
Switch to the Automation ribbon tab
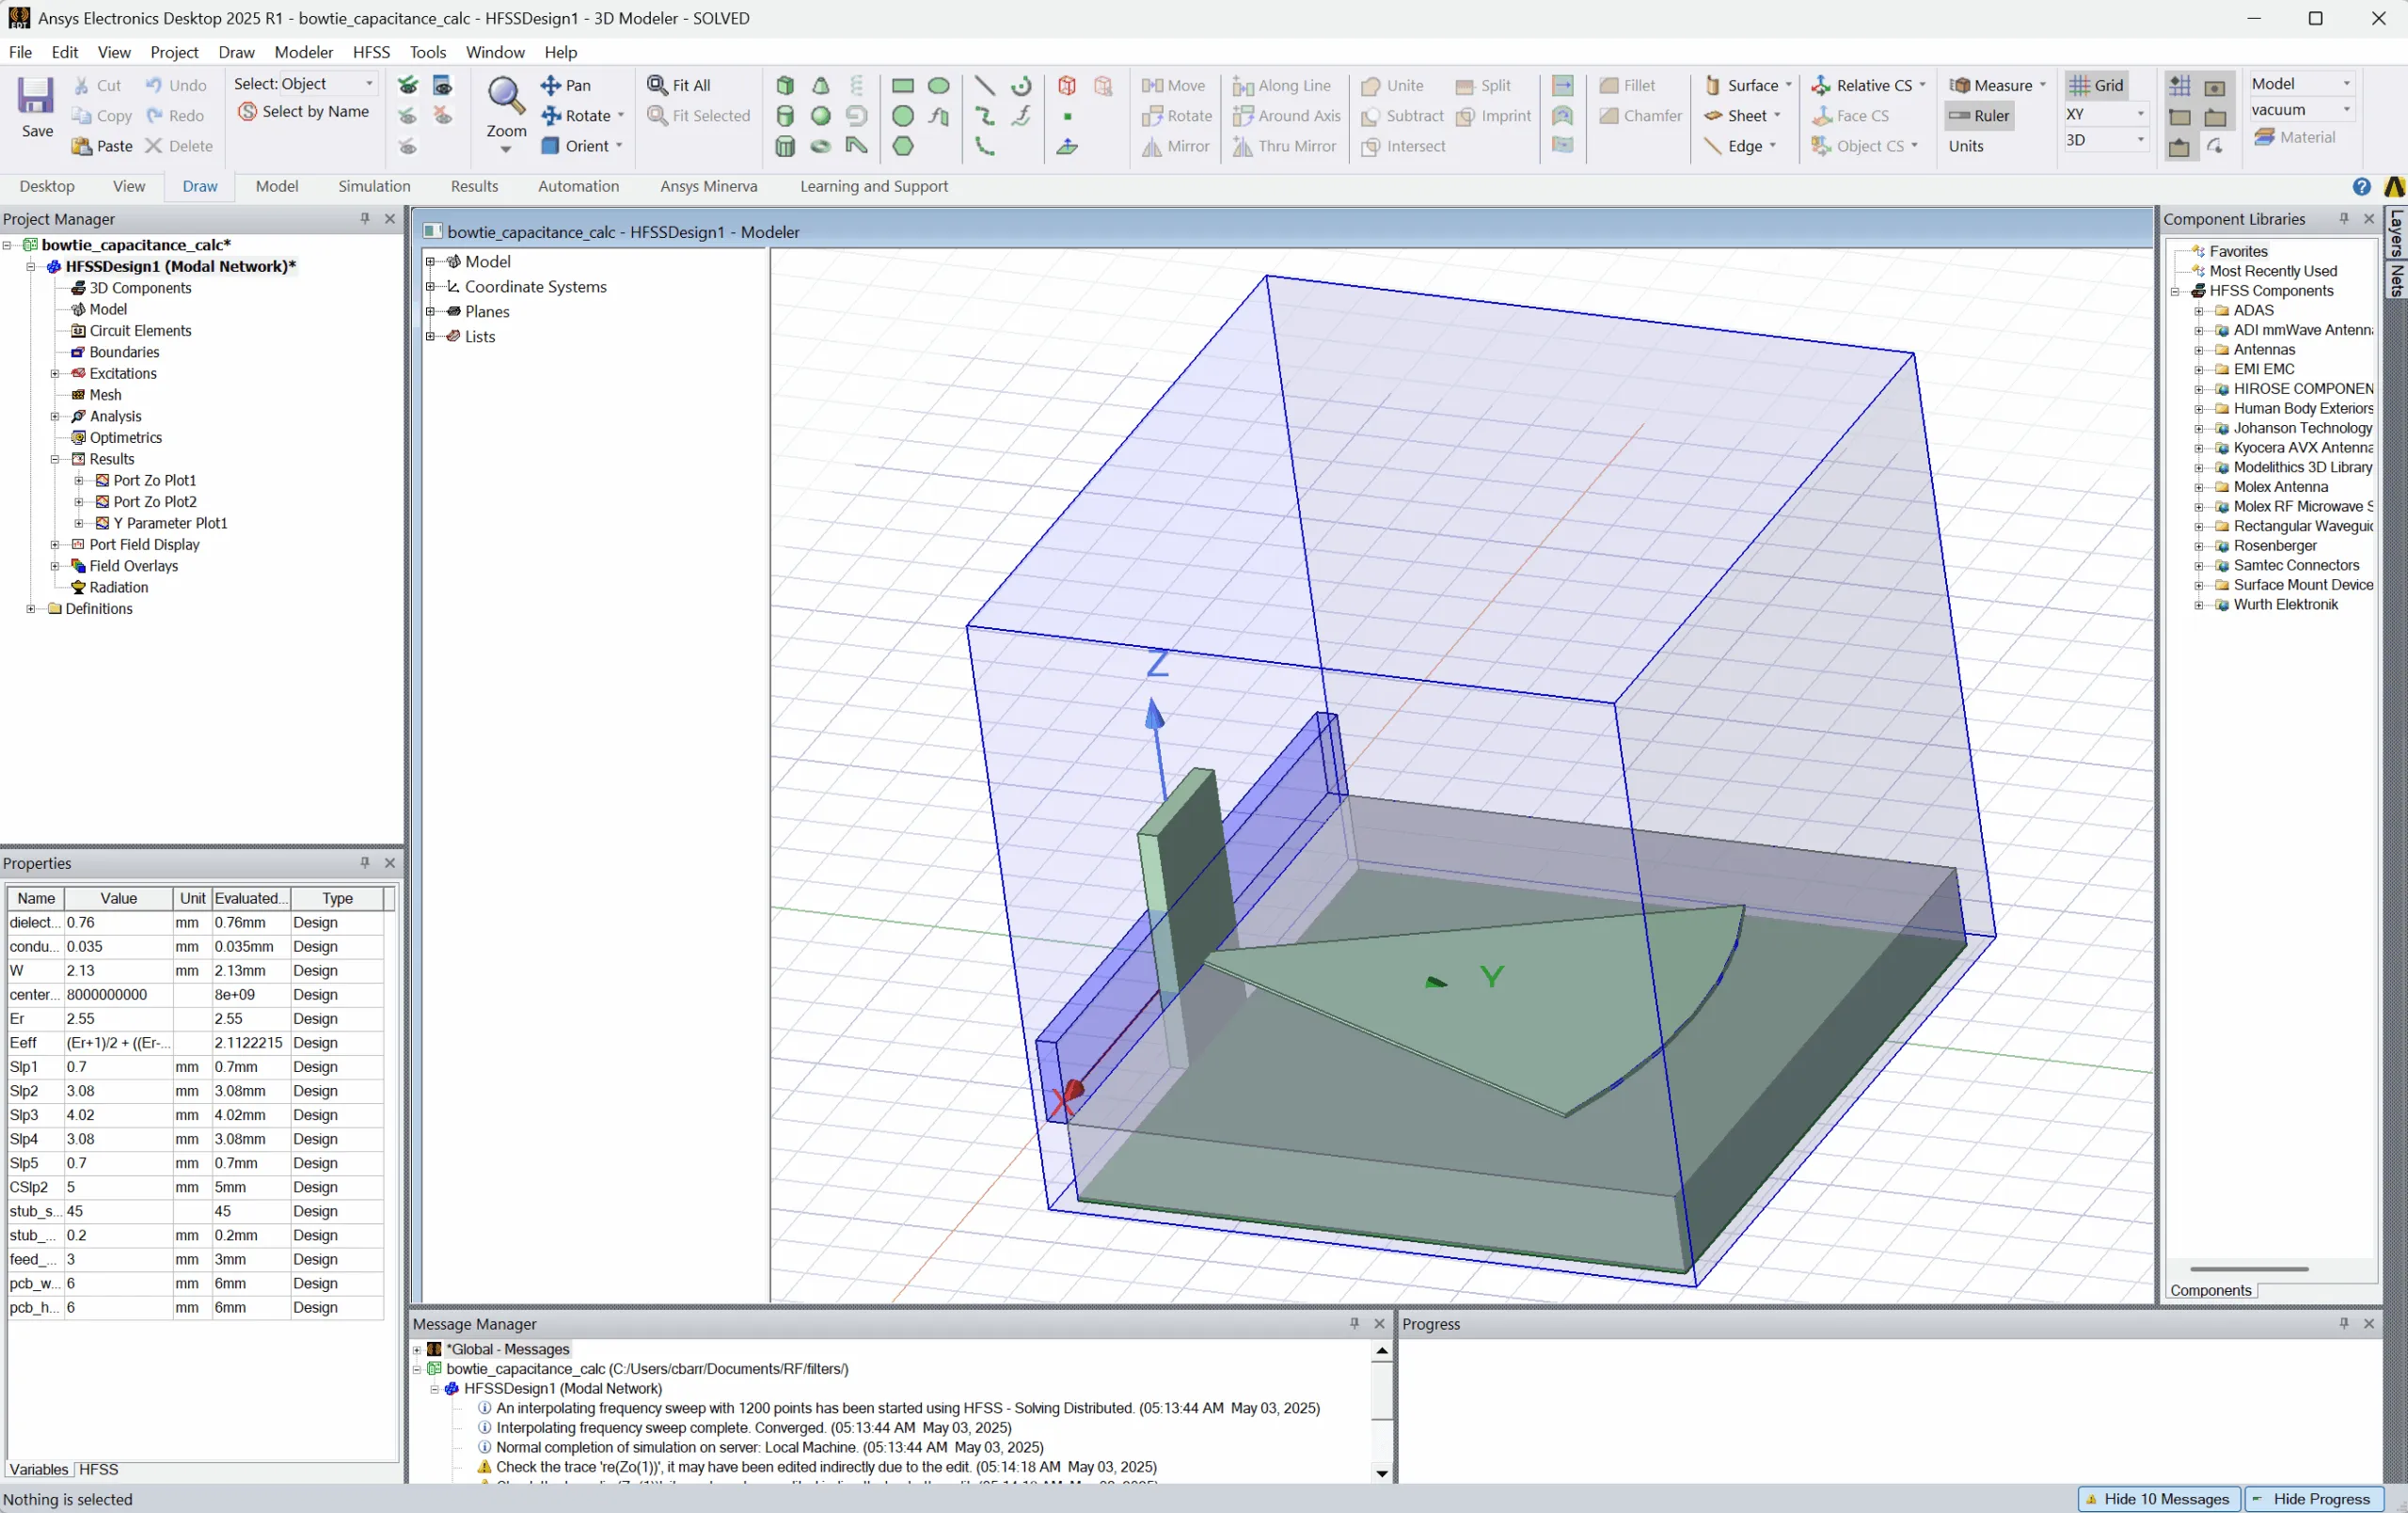coord(578,187)
